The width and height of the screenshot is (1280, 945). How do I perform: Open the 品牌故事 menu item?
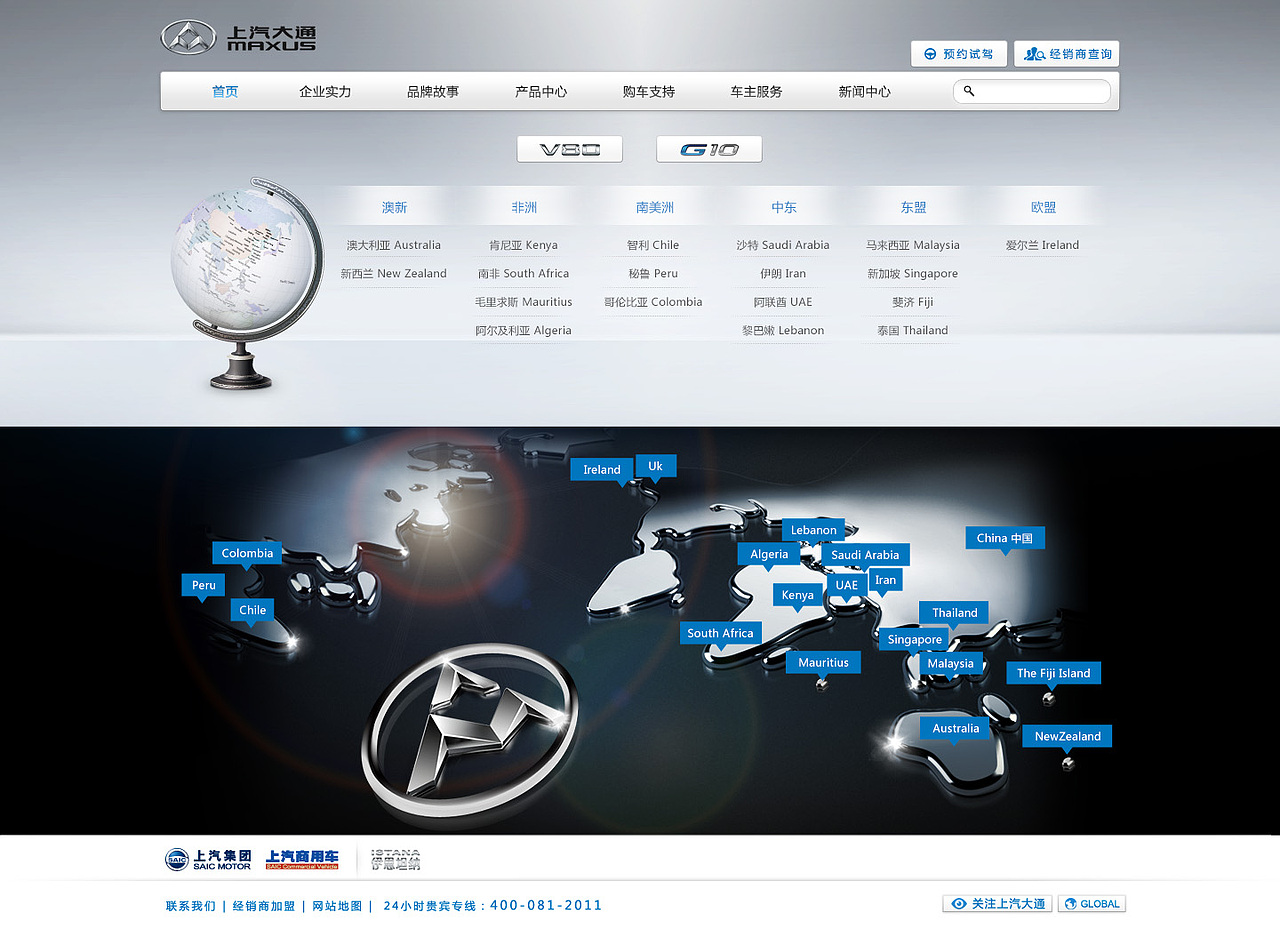tap(433, 91)
